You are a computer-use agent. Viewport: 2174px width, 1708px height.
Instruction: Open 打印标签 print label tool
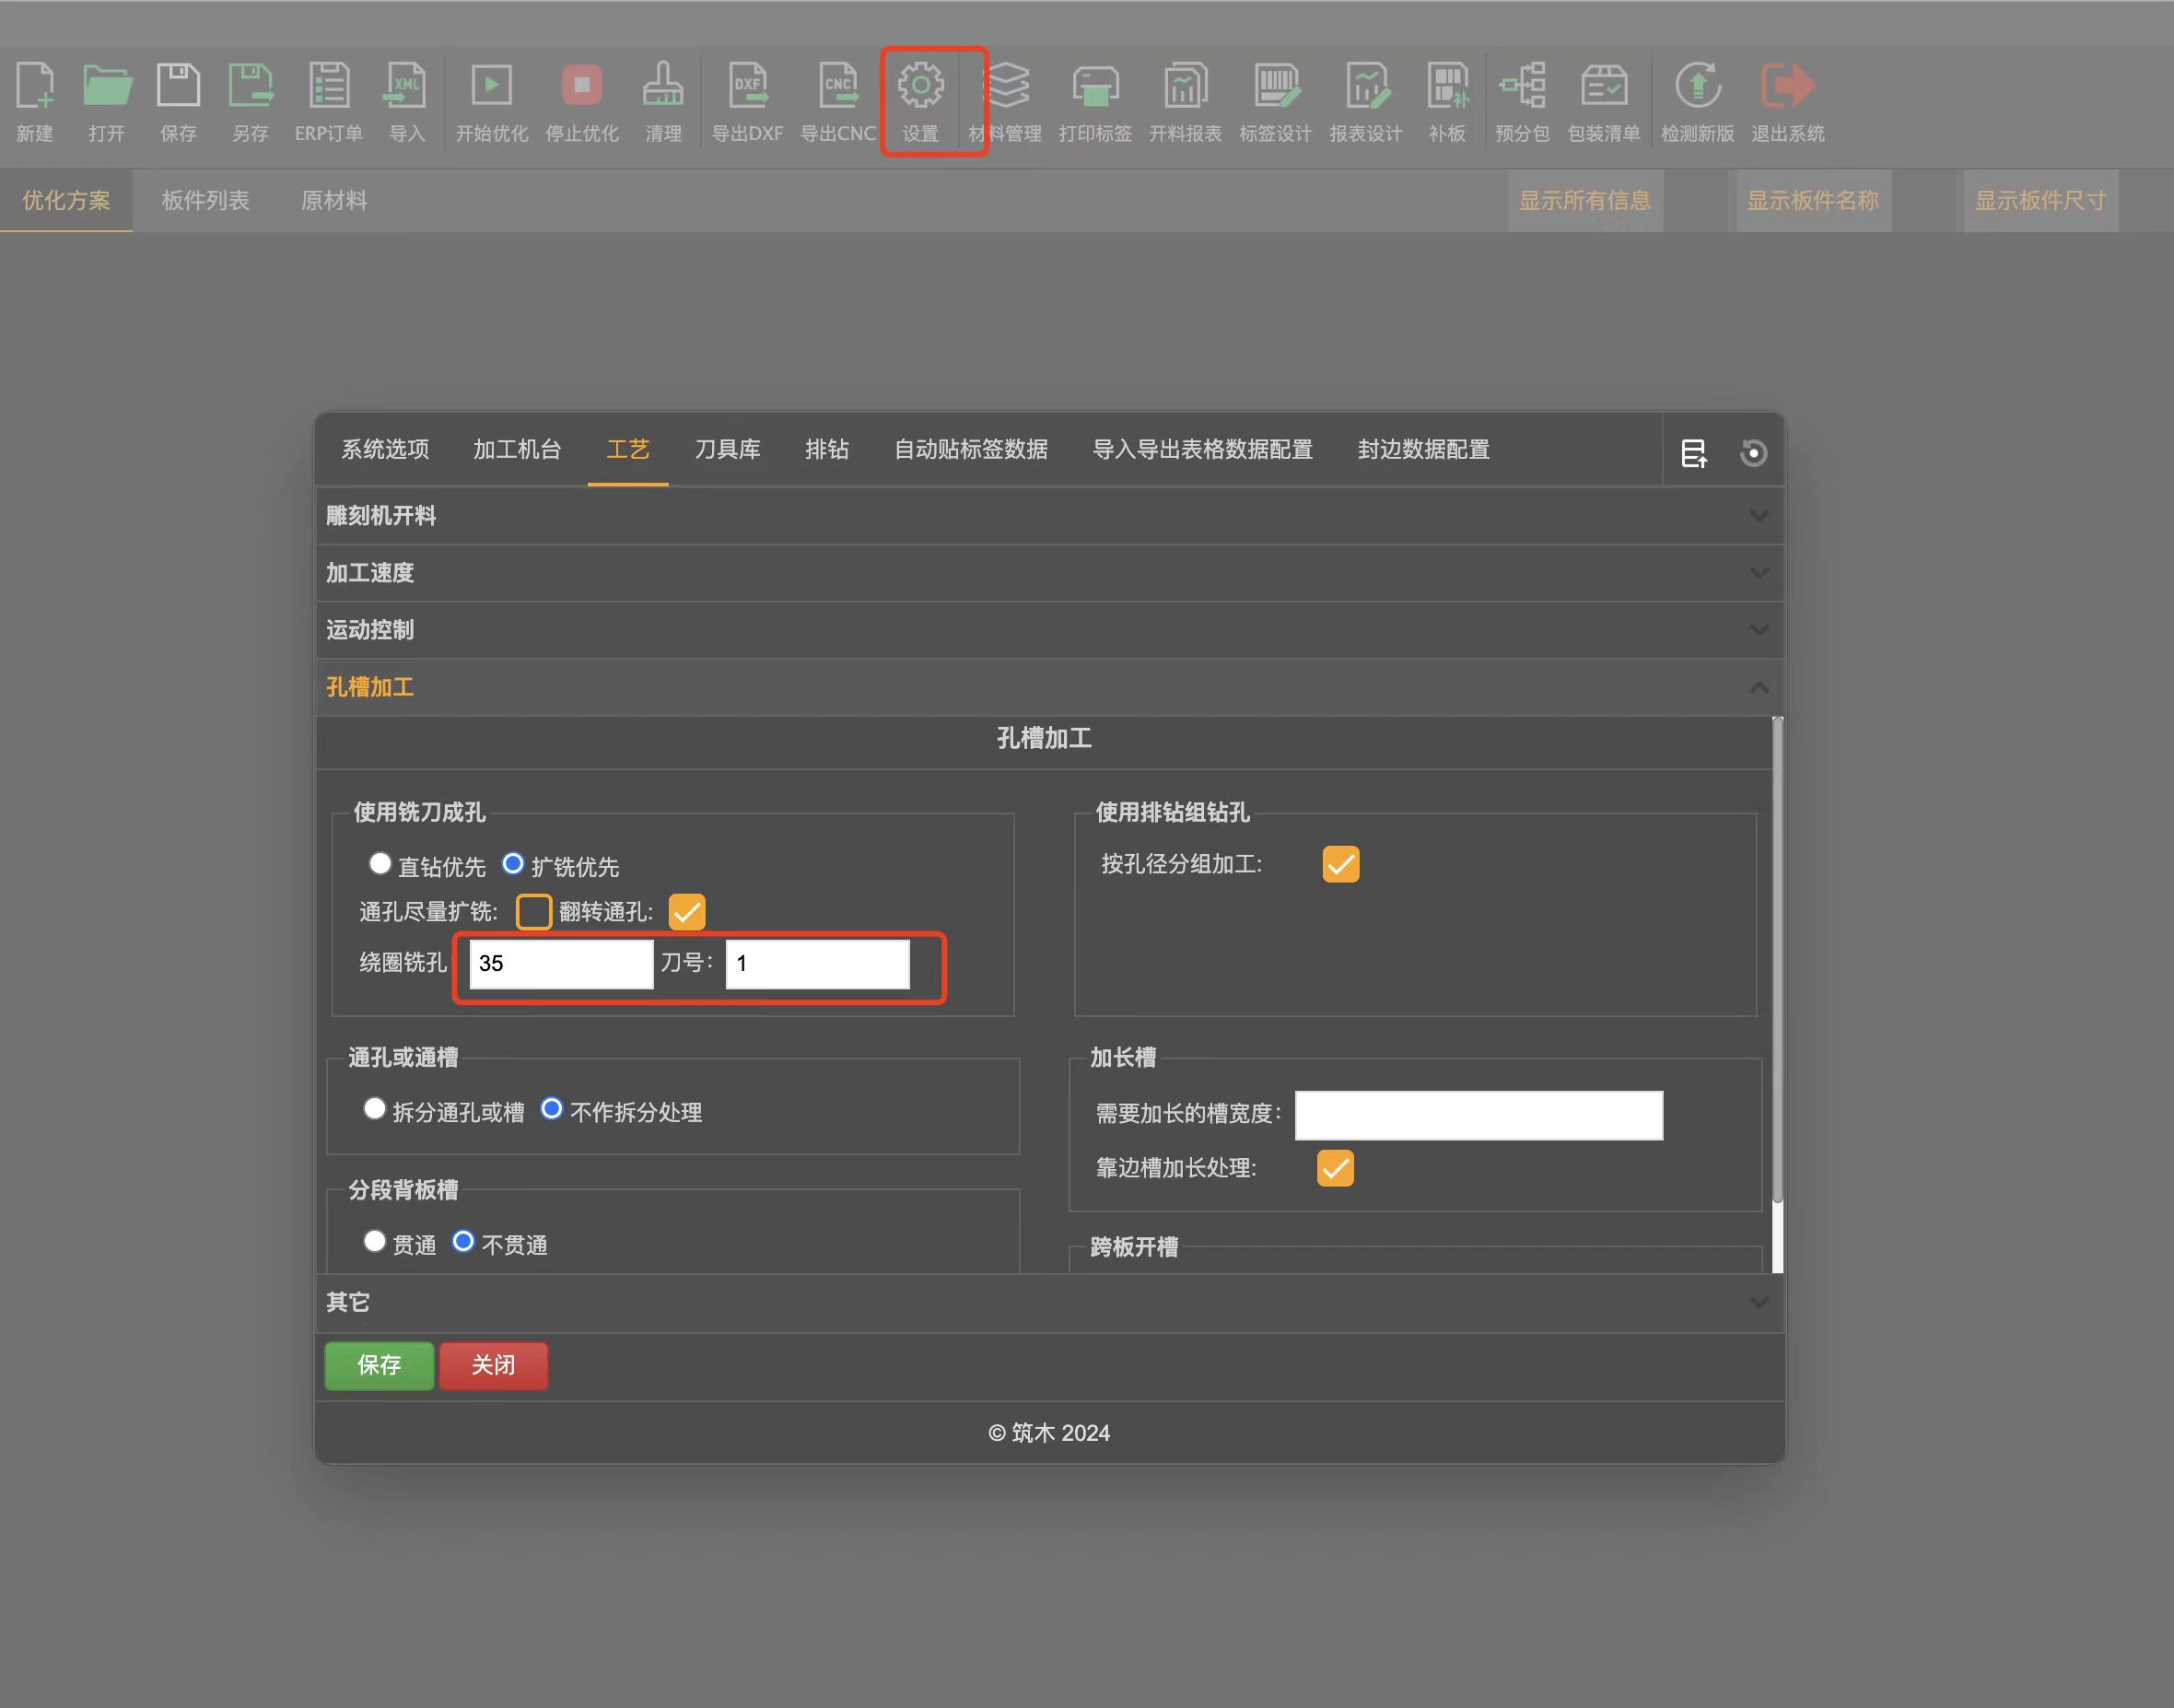click(x=1095, y=87)
